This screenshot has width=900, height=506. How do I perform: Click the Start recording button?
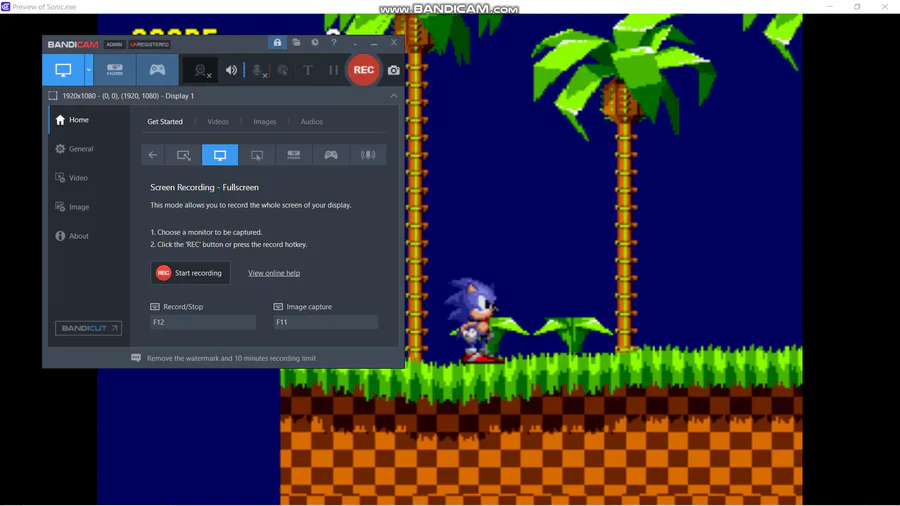click(190, 273)
